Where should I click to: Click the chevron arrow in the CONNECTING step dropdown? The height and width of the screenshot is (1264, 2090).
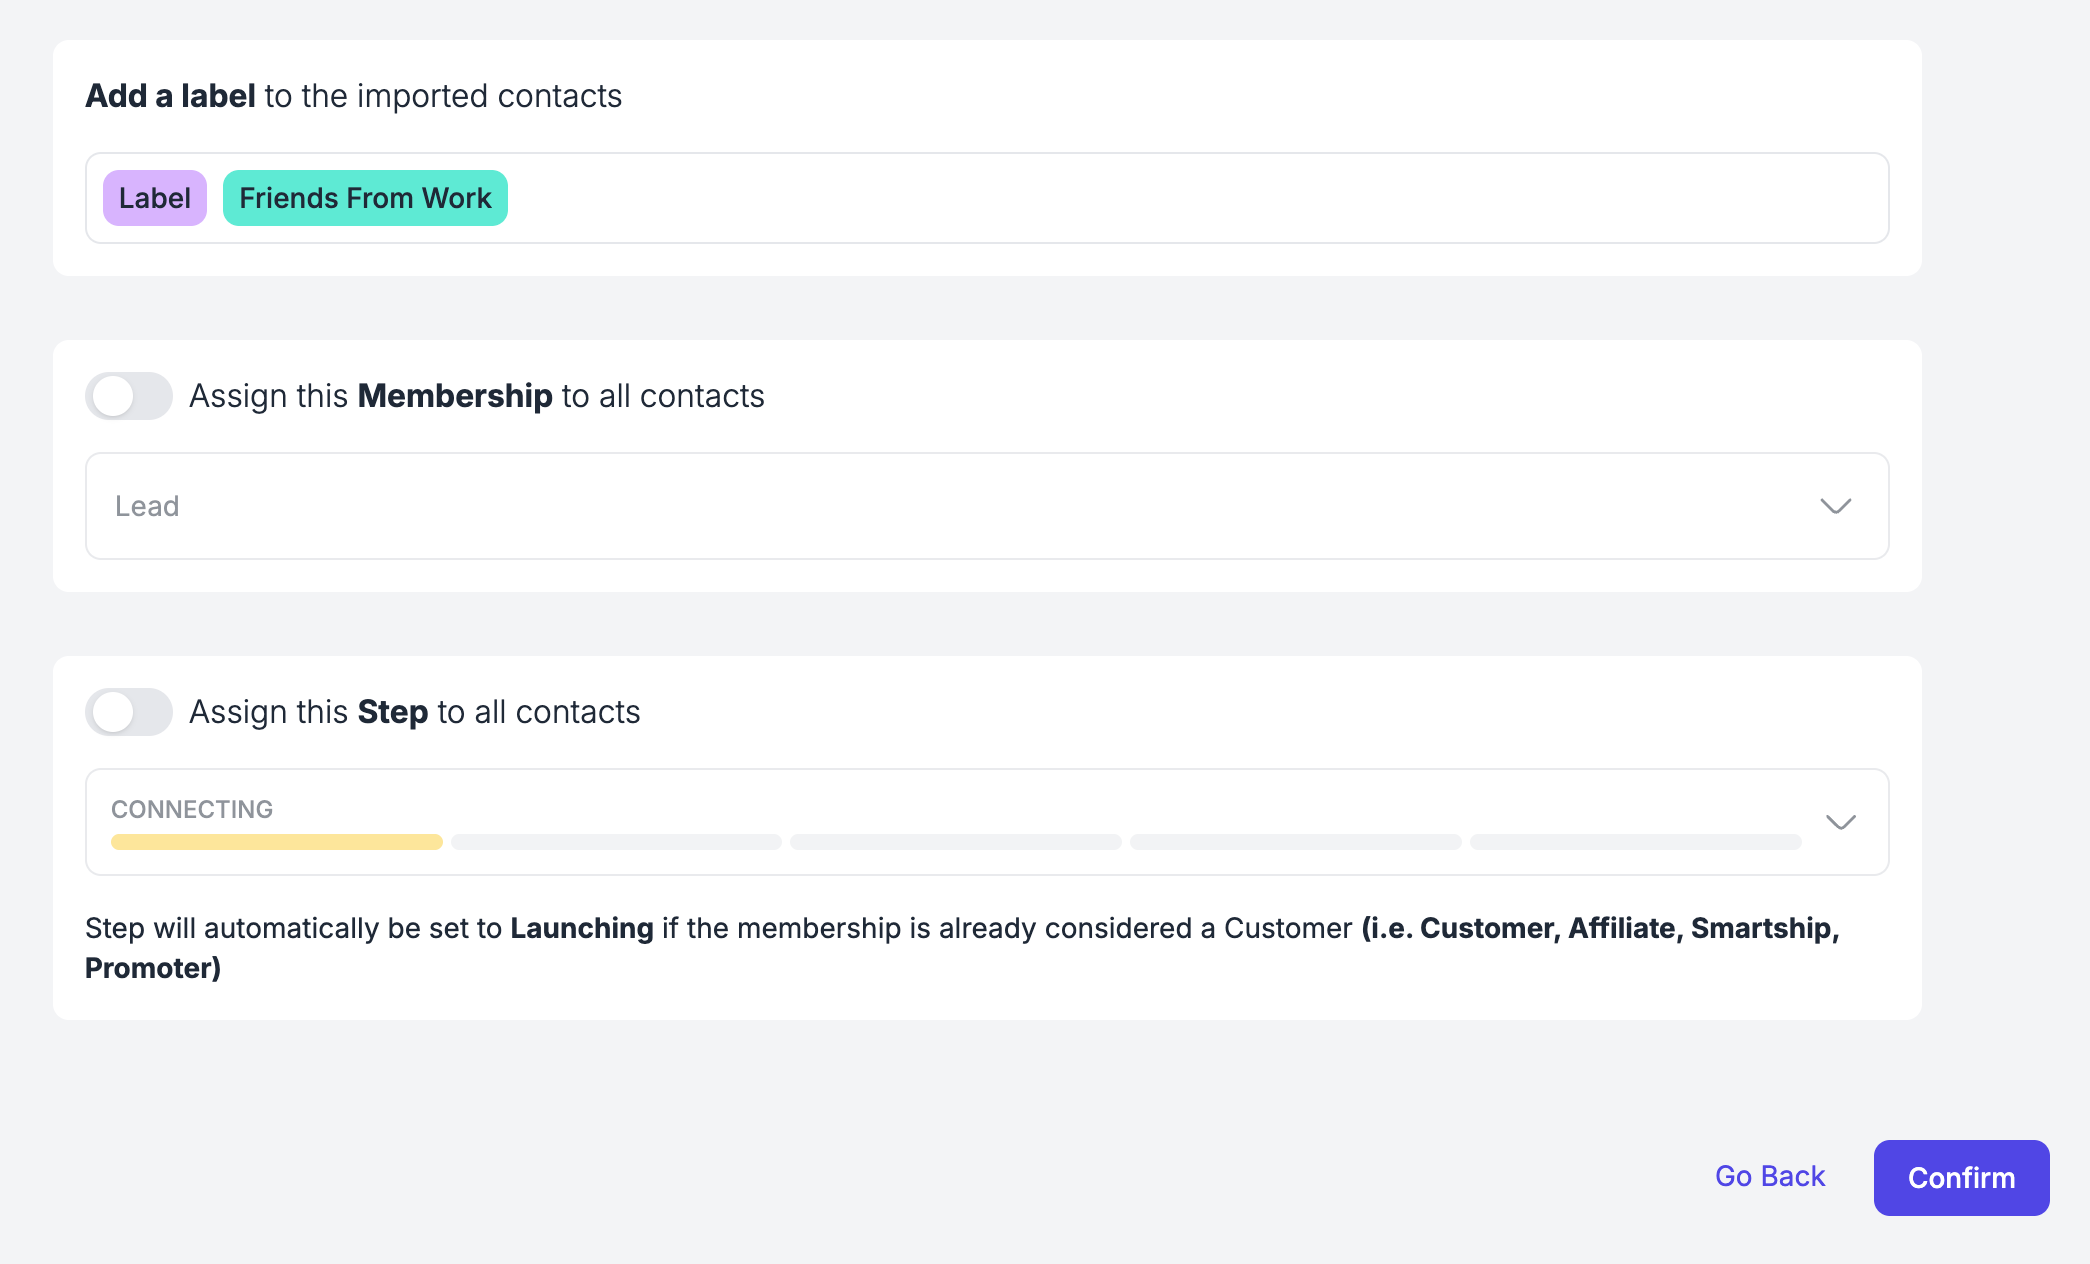pyautogui.click(x=1840, y=822)
